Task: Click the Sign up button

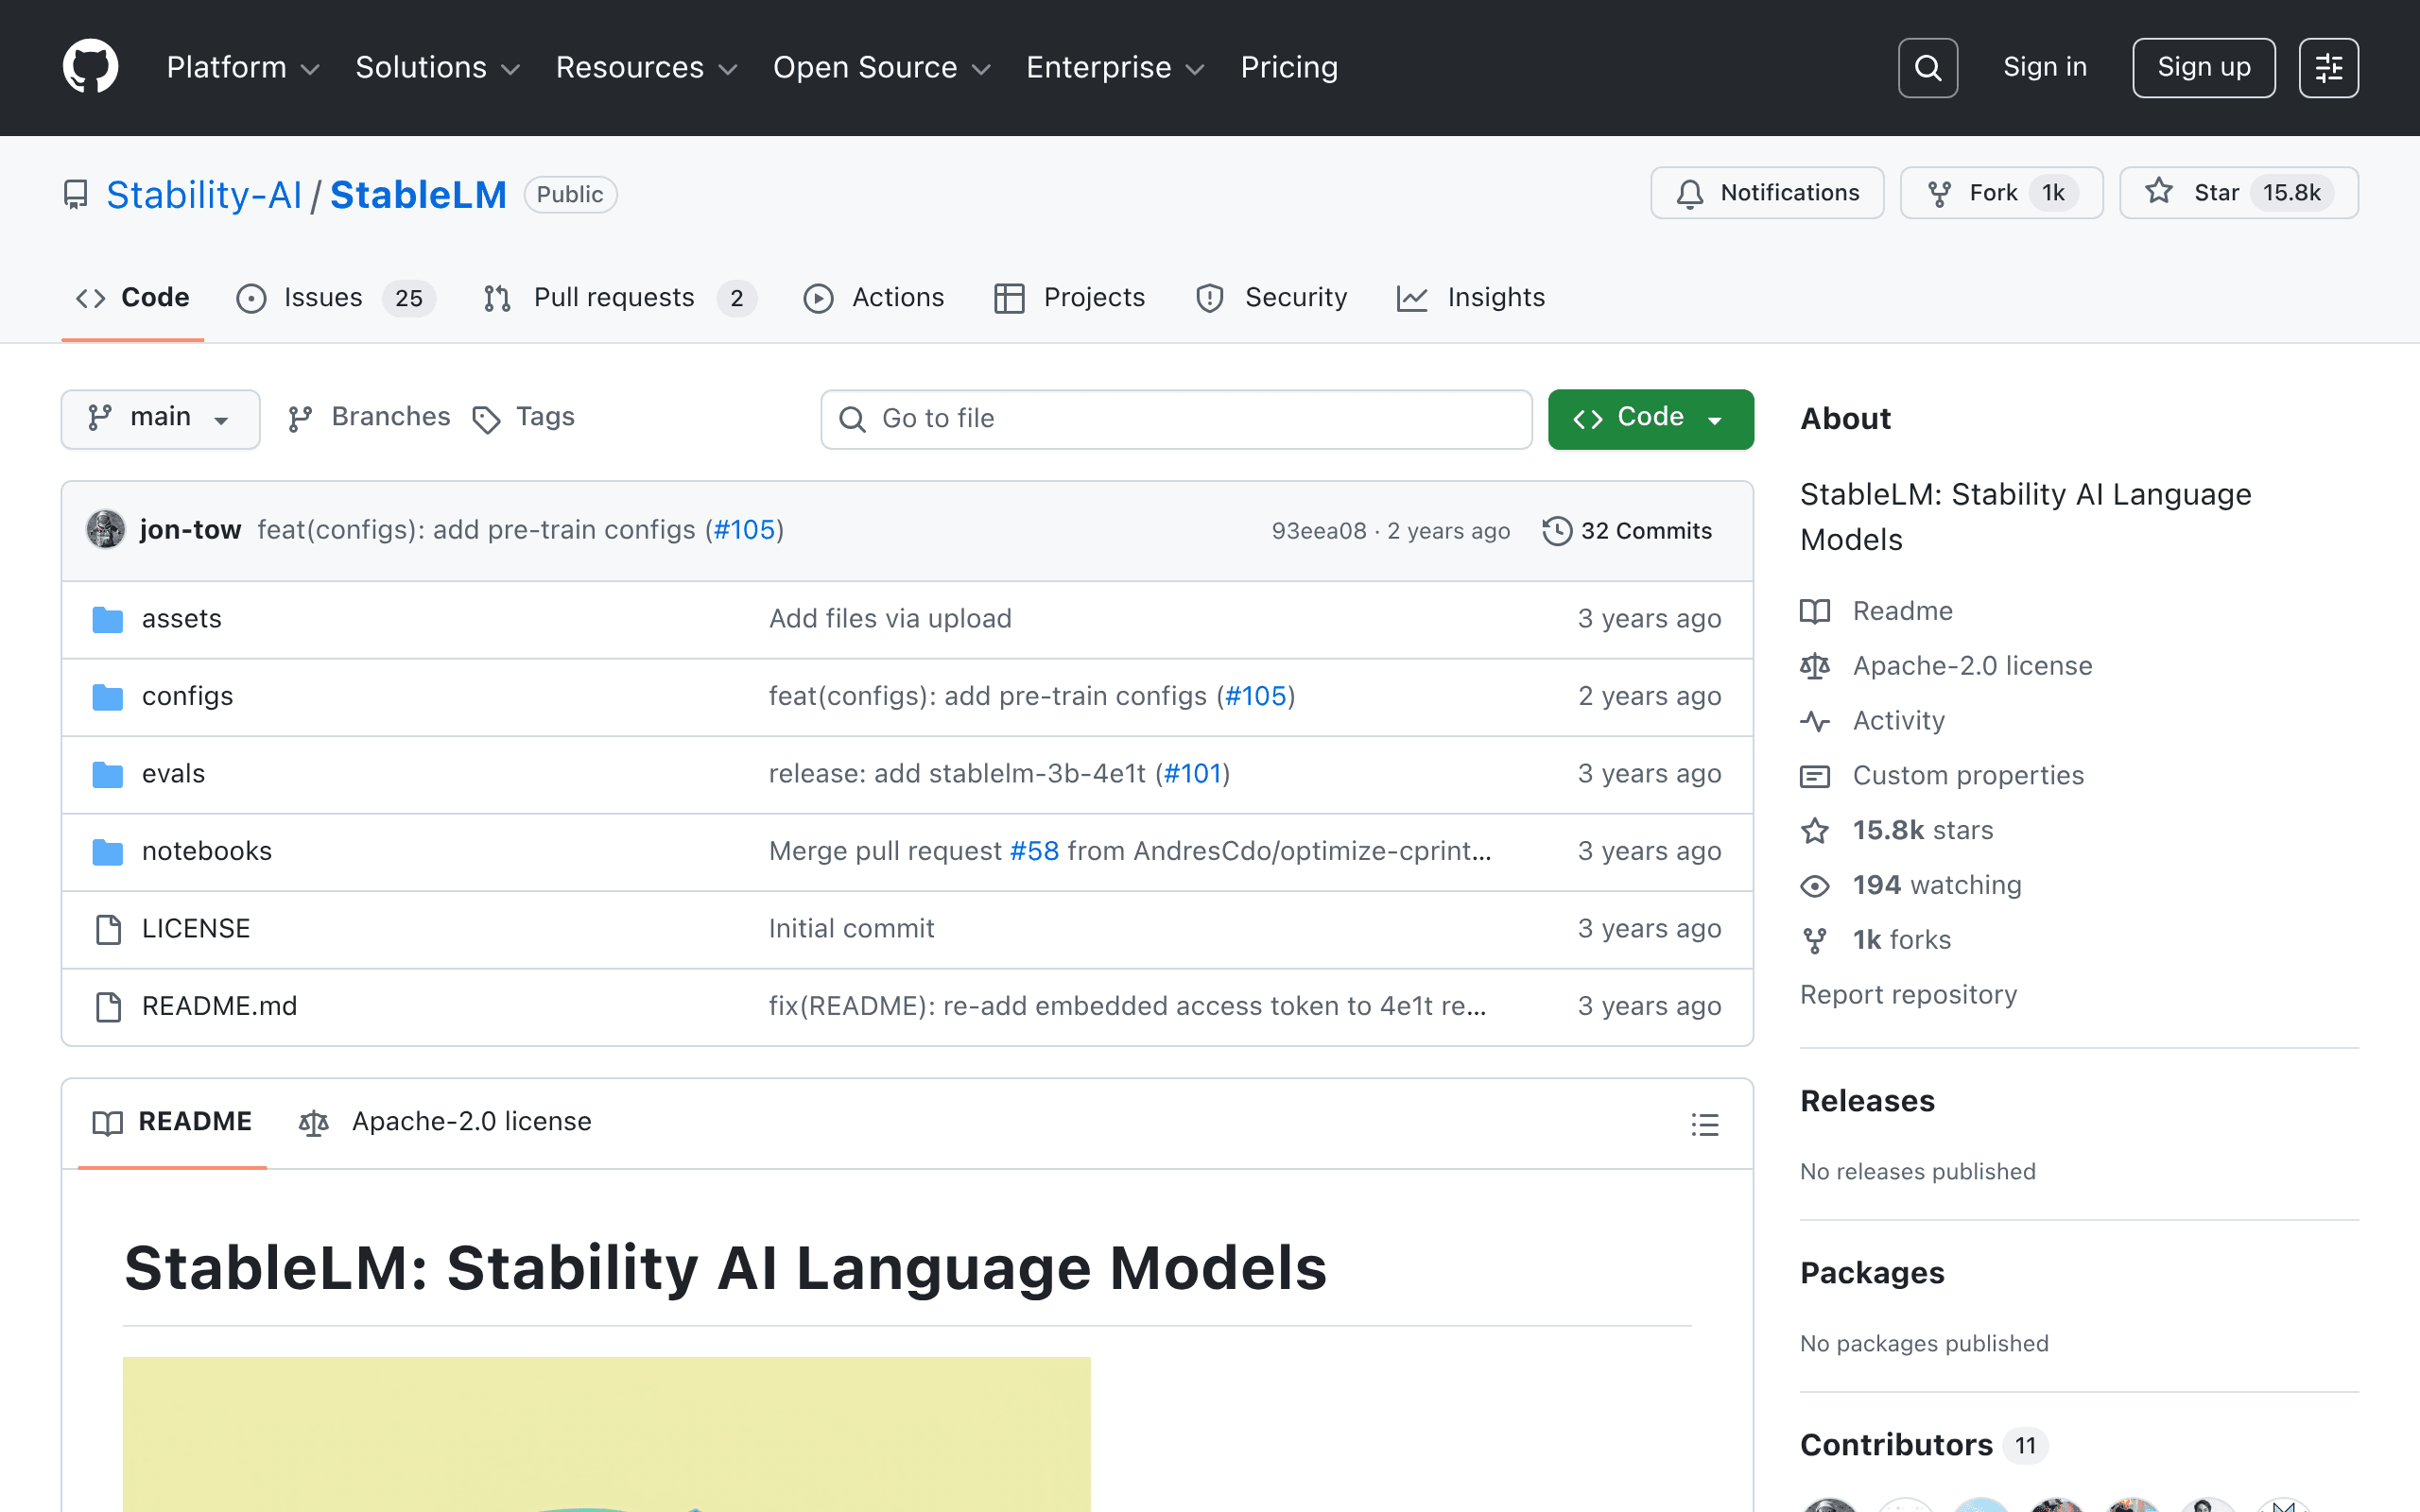Action: (x=2203, y=67)
